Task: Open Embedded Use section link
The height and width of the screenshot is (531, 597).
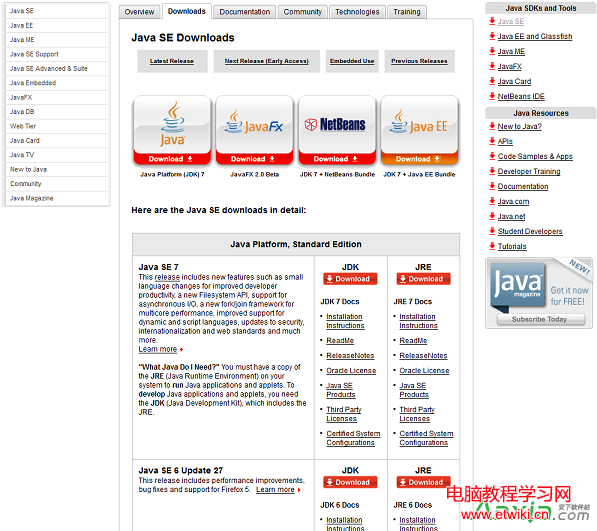Action: [352, 61]
